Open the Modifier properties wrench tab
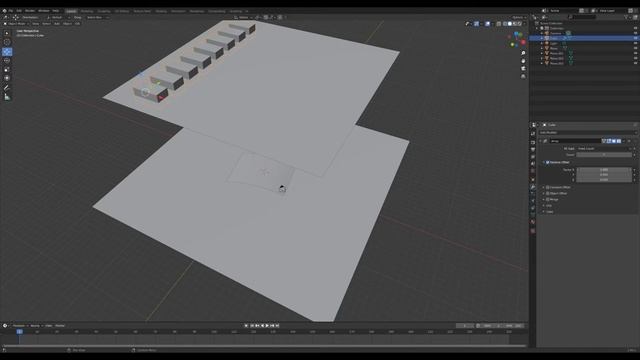This screenshot has height=360, width=640. [x=533, y=187]
